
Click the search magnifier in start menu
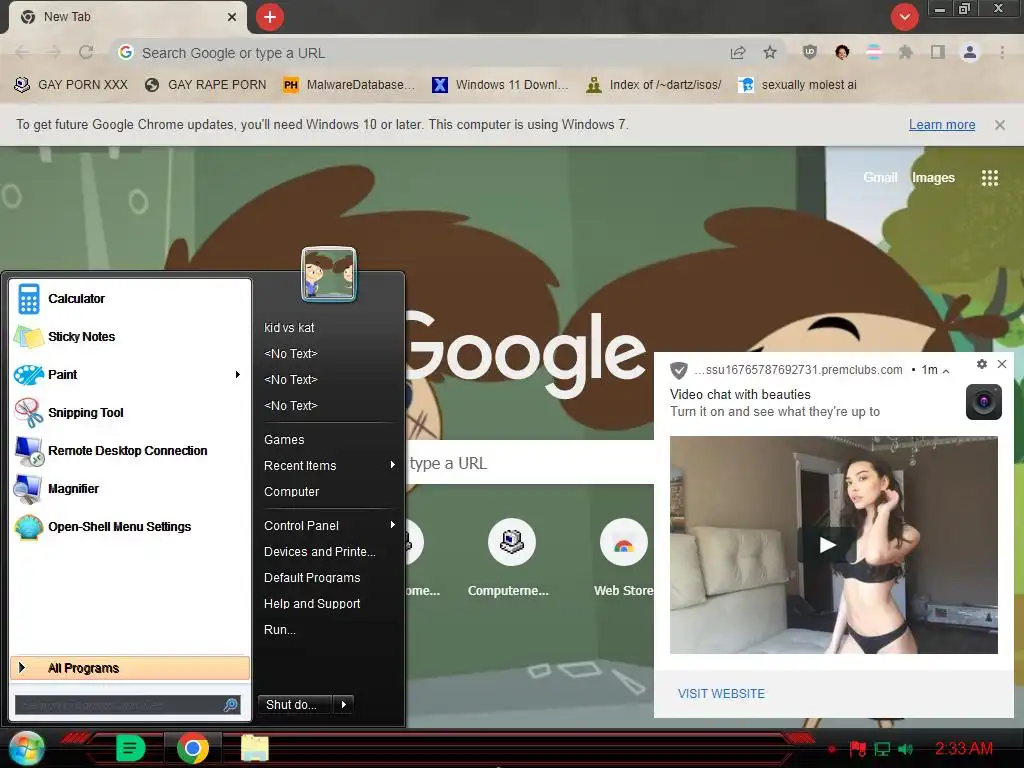[231, 705]
